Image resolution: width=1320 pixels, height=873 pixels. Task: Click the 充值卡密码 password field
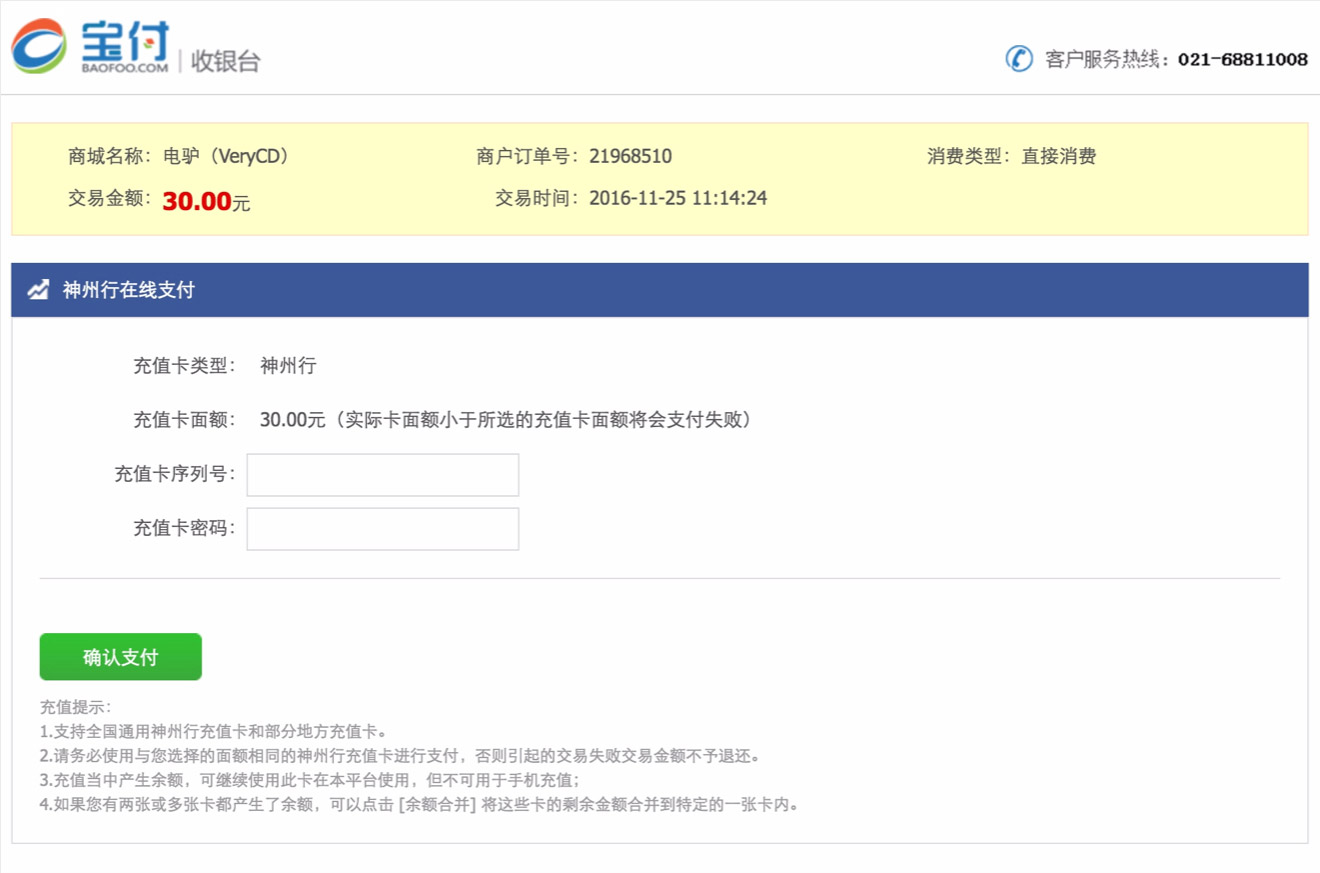click(382, 528)
